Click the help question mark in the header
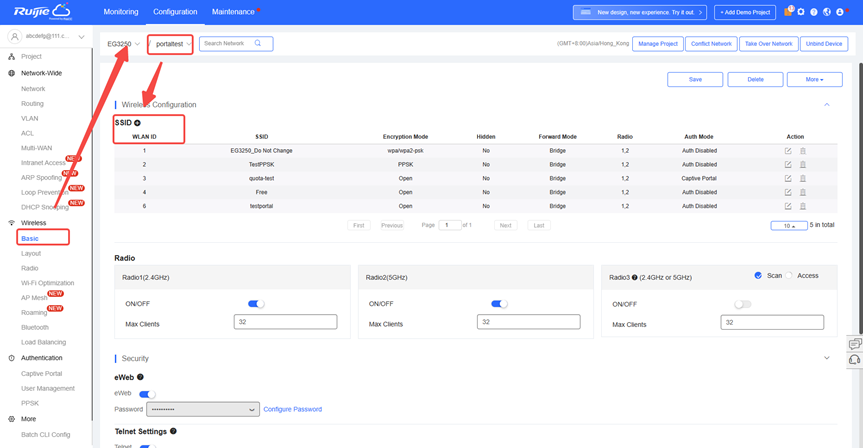 coord(813,13)
